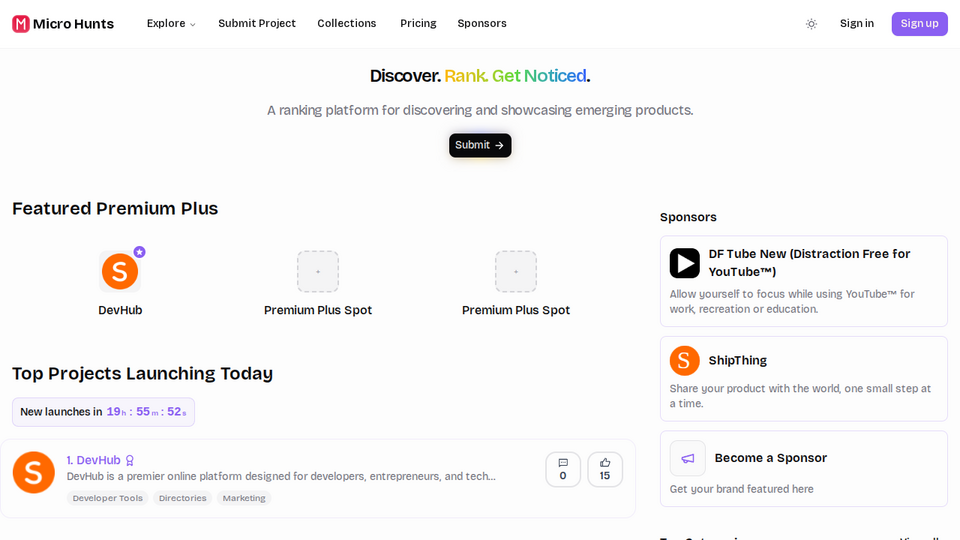Open the Become a Sponsor card title
The height and width of the screenshot is (540, 960).
[x=771, y=458]
